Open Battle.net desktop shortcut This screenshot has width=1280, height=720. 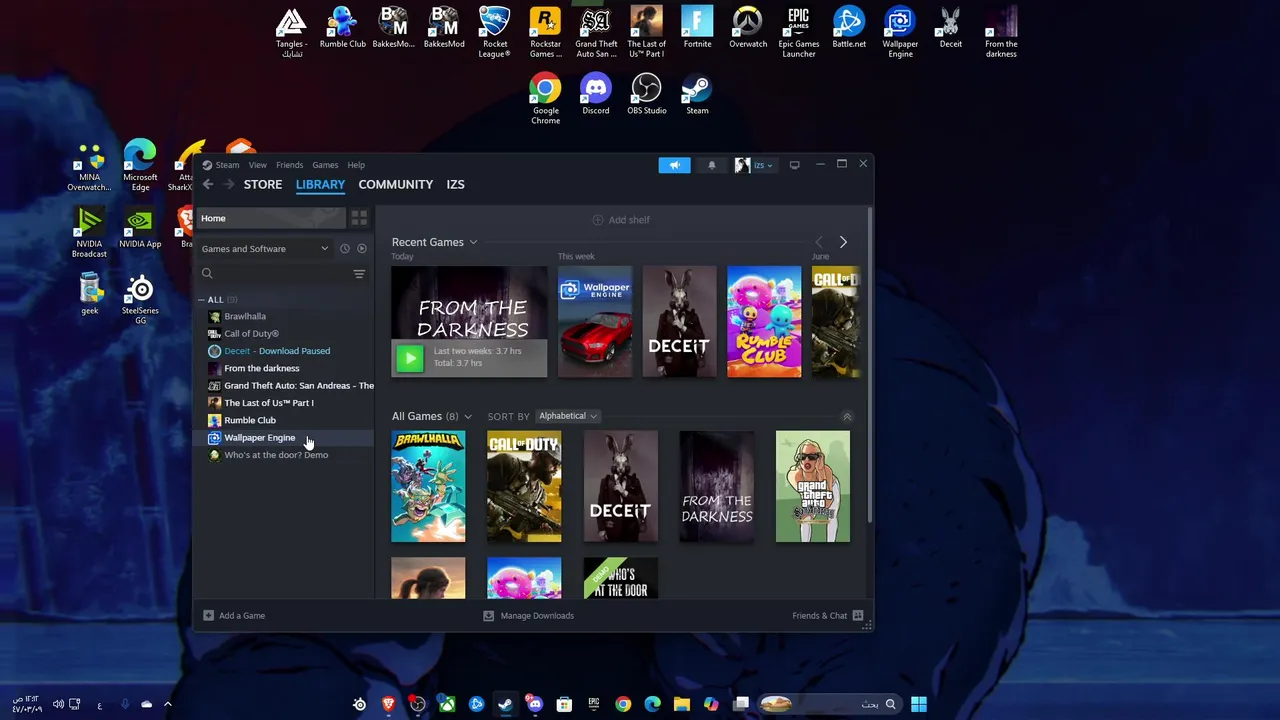point(849,29)
